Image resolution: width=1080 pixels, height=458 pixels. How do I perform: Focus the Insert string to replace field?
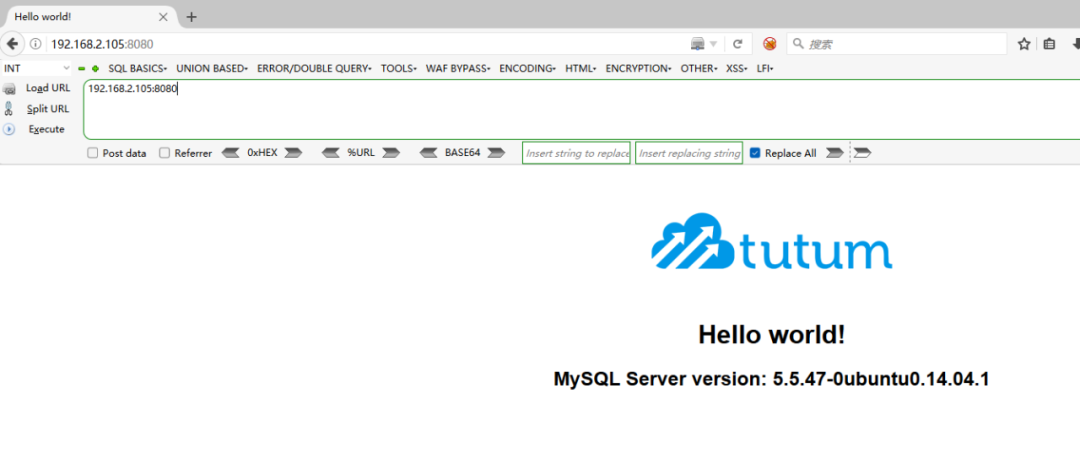pos(577,153)
